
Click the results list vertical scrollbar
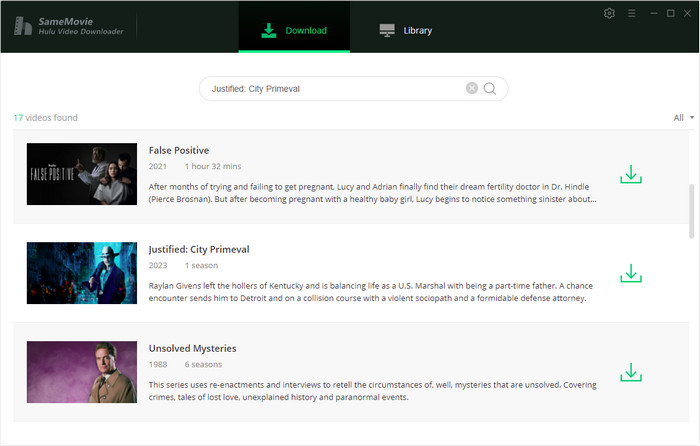691,210
